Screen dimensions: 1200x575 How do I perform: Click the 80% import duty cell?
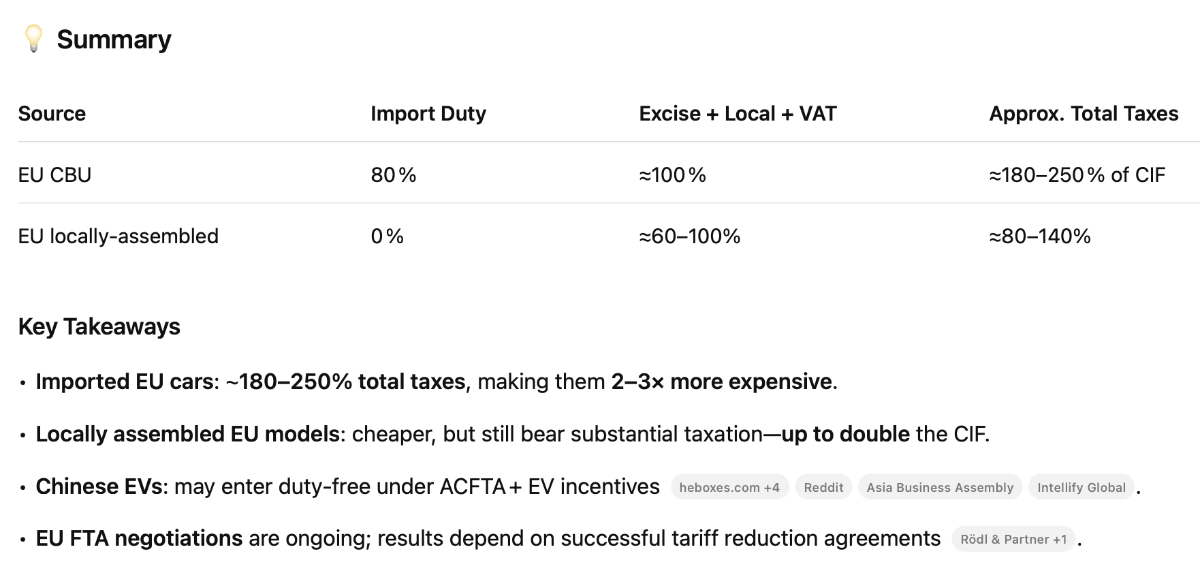pyautogui.click(x=393, y=175)
